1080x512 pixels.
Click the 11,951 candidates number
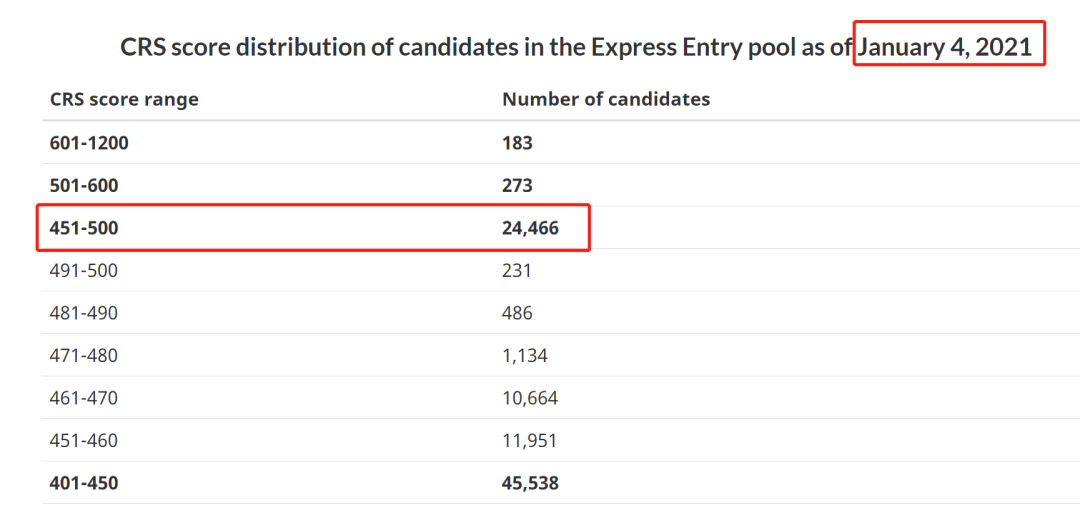[529, 441]
